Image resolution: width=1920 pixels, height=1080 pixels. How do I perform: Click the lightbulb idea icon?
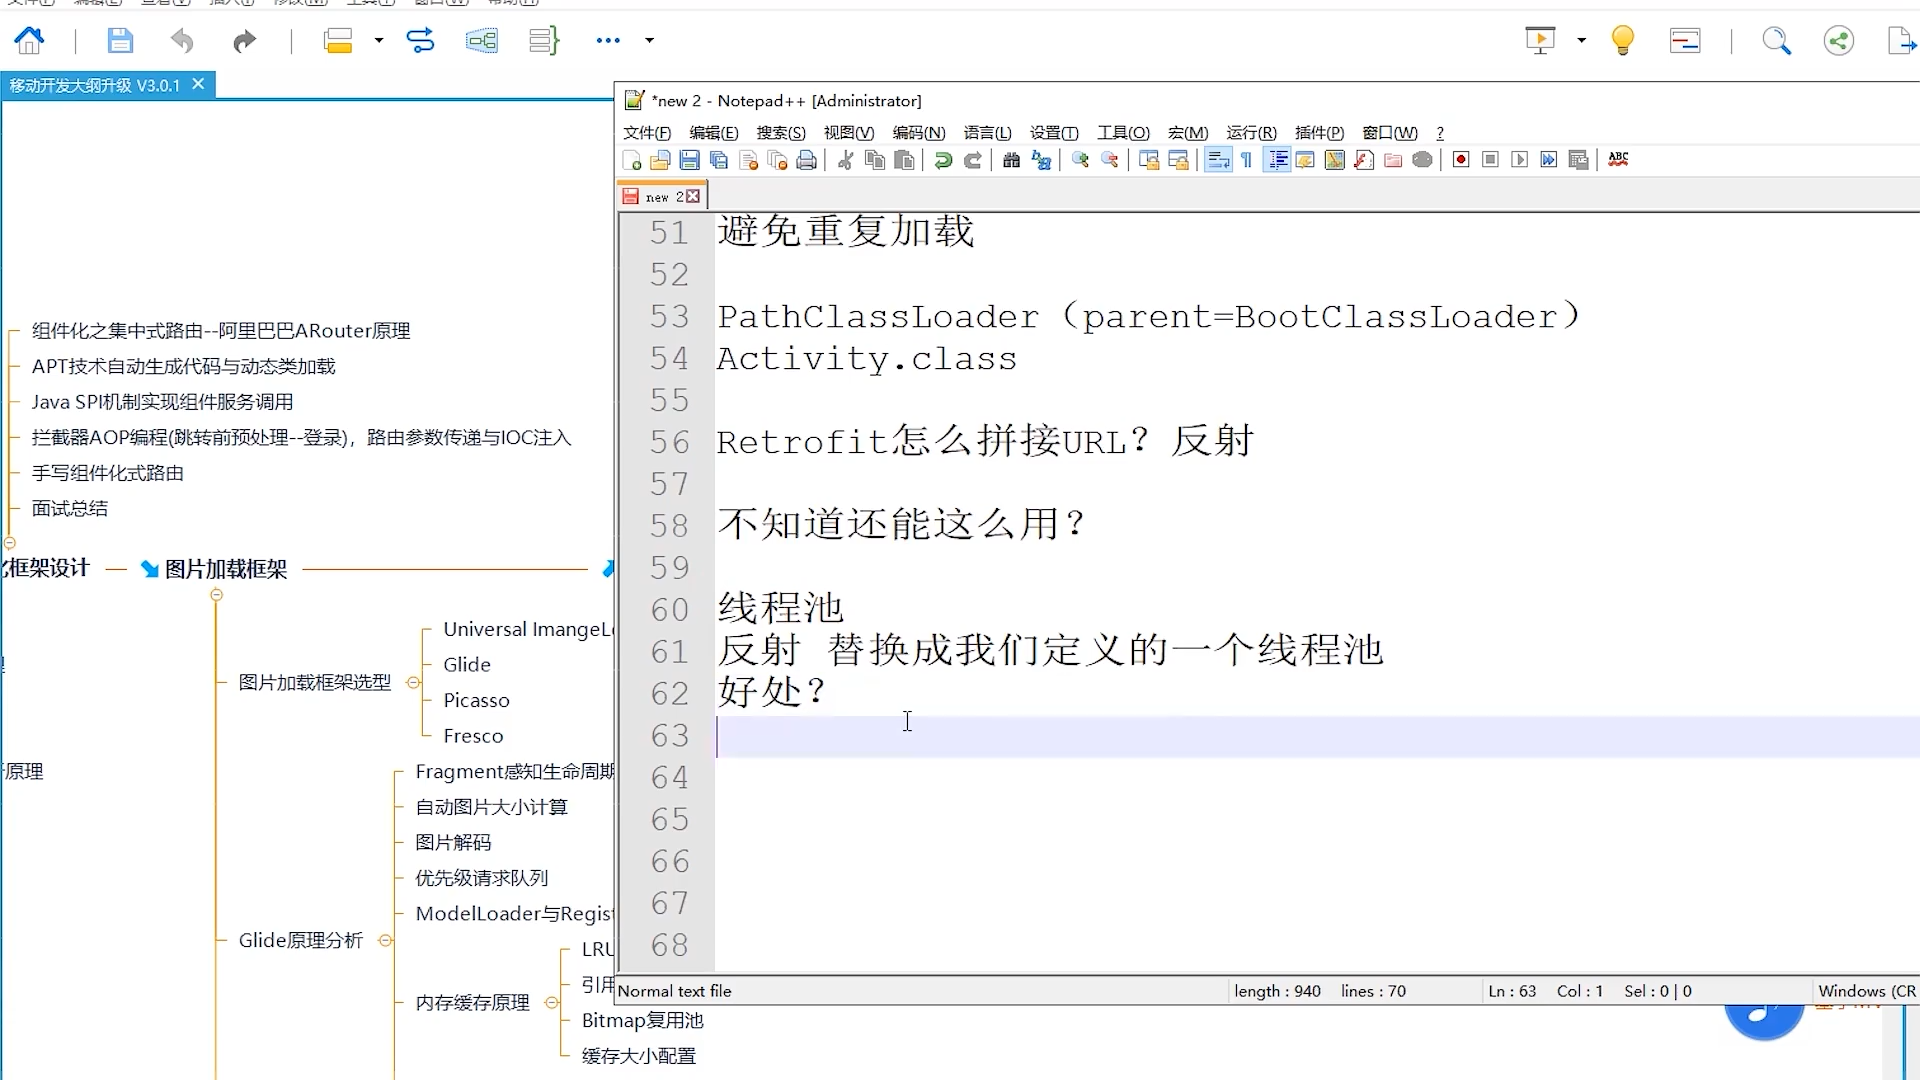pyautogui.click(x=1622, y=40)
